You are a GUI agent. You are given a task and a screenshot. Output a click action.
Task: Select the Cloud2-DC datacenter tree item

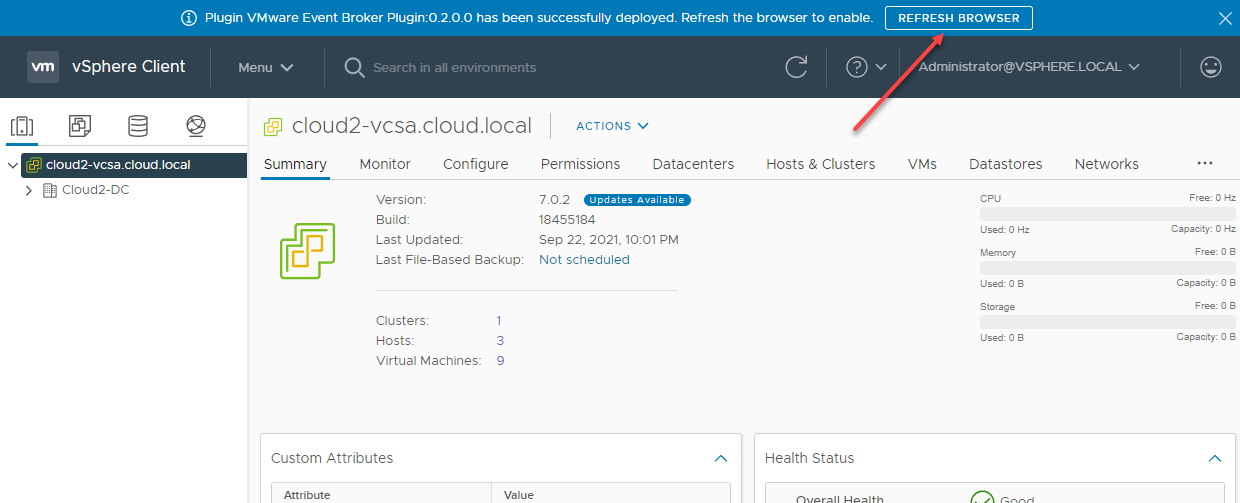(x=95, y=190)
